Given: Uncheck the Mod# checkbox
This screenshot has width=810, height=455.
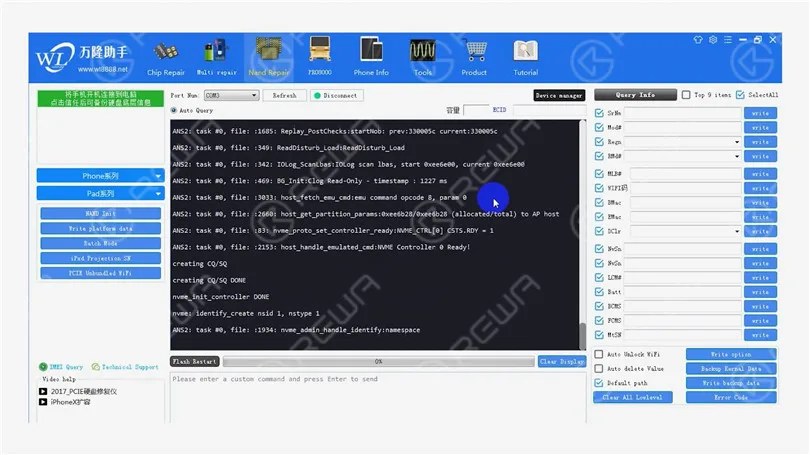Looking at the screenshot, I should pos(599,128).
